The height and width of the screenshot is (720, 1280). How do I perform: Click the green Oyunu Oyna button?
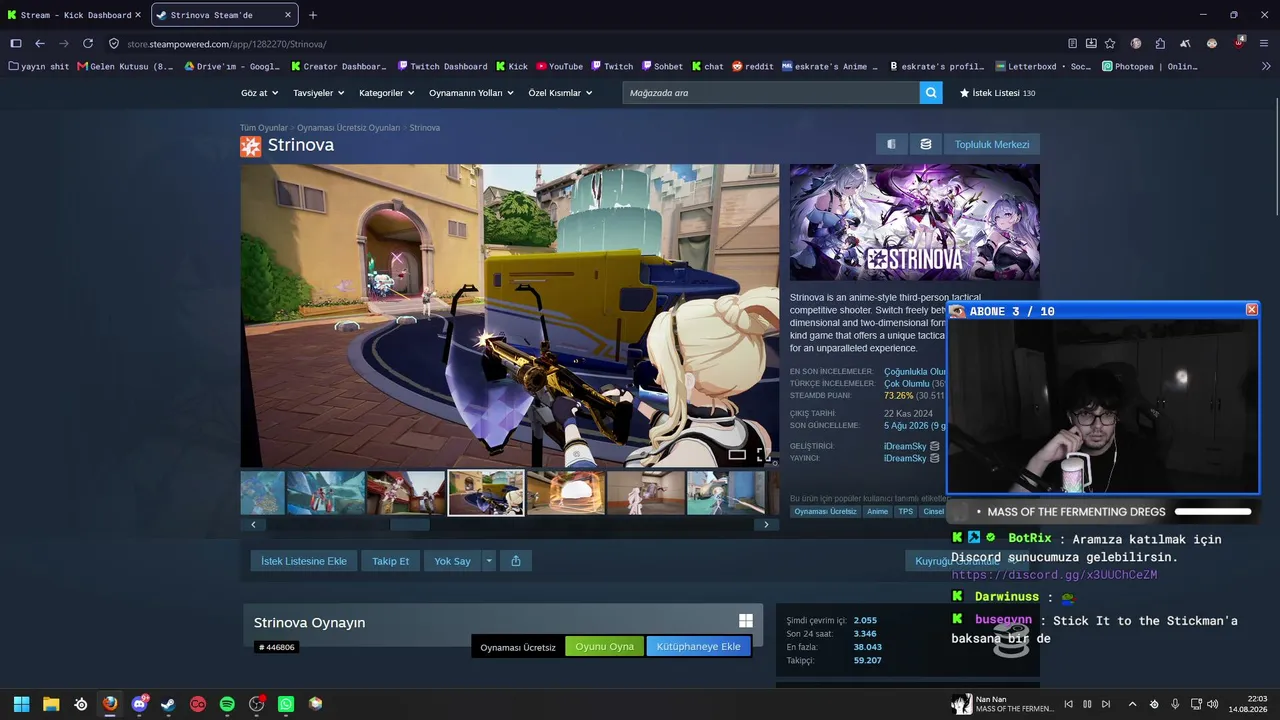(605, 646)
